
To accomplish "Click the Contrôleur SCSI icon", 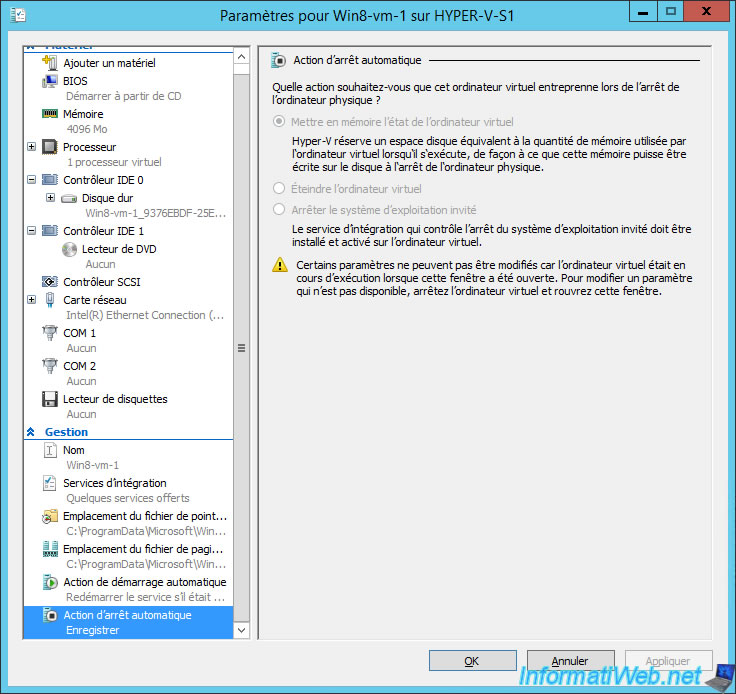I will point(50,282).
